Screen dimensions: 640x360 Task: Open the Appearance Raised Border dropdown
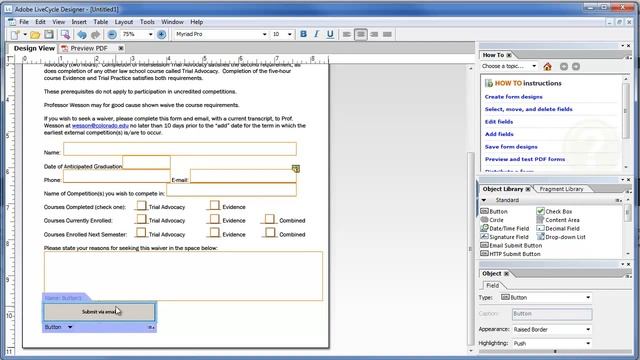click(x=588, y=329)
